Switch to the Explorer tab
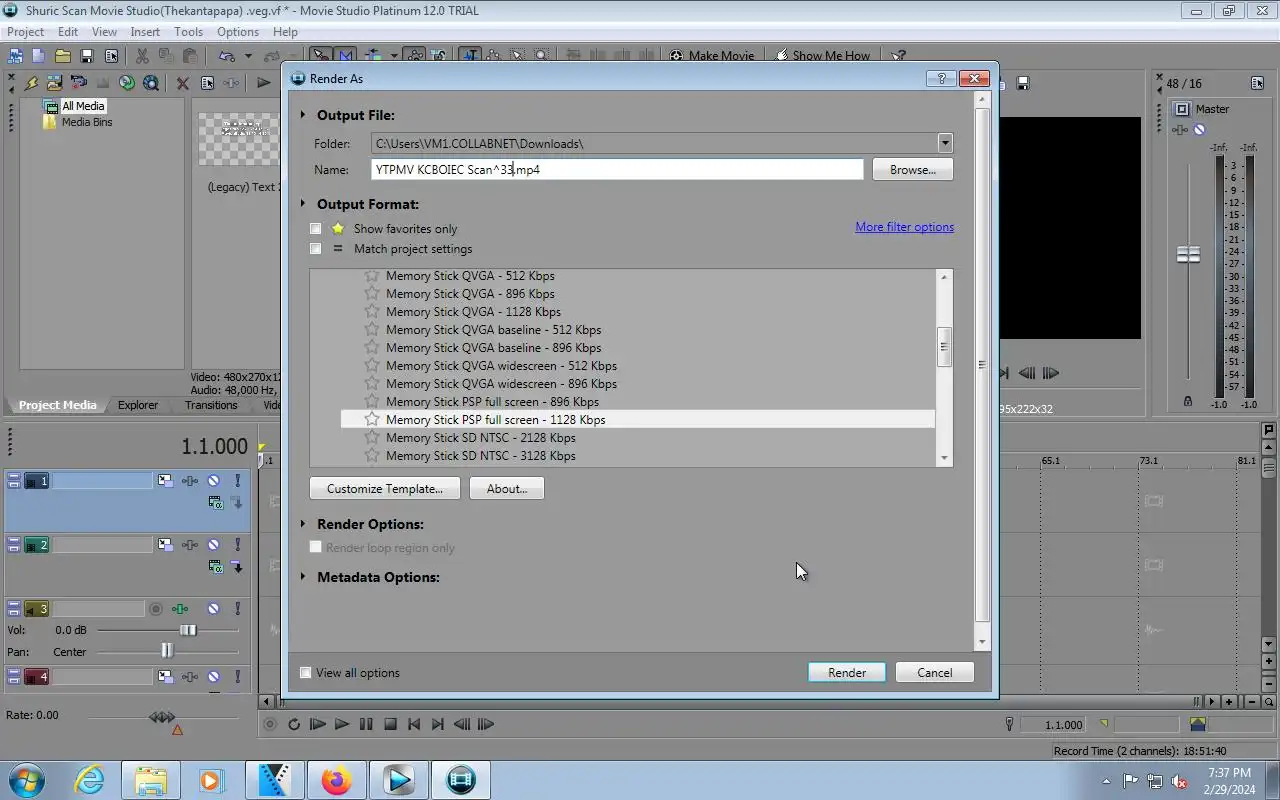Viewport: 1280px width, 800px height. coord(138,405)
